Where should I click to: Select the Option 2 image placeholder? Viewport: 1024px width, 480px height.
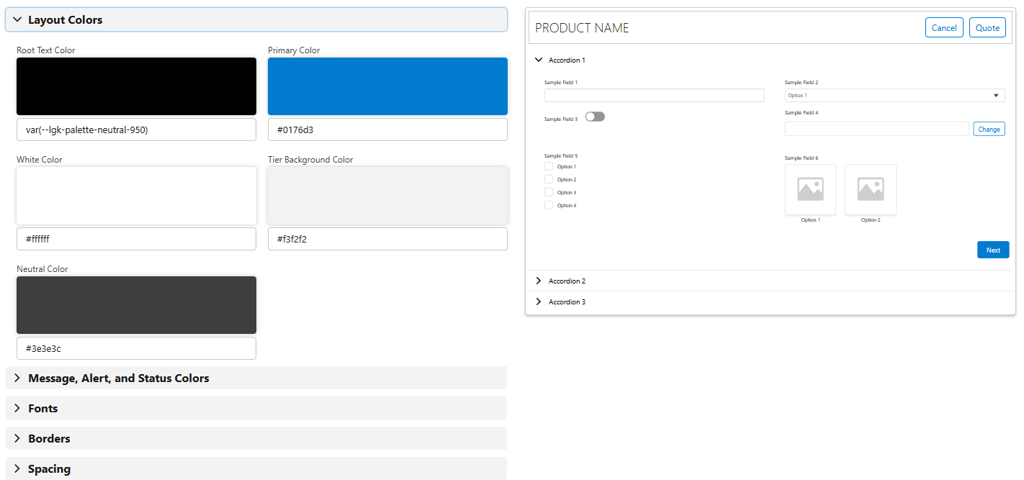coord(871,189)
